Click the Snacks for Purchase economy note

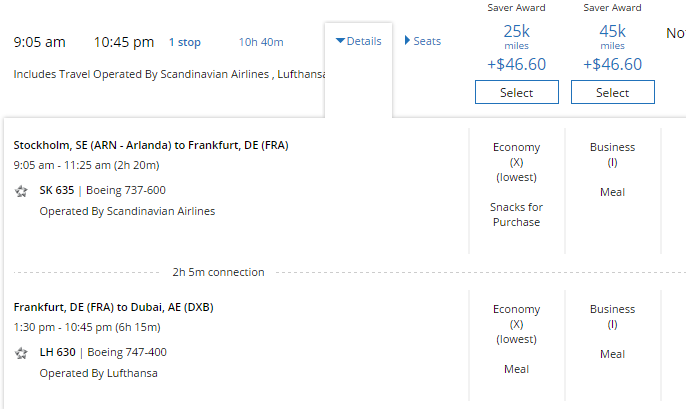coord(516,214)
